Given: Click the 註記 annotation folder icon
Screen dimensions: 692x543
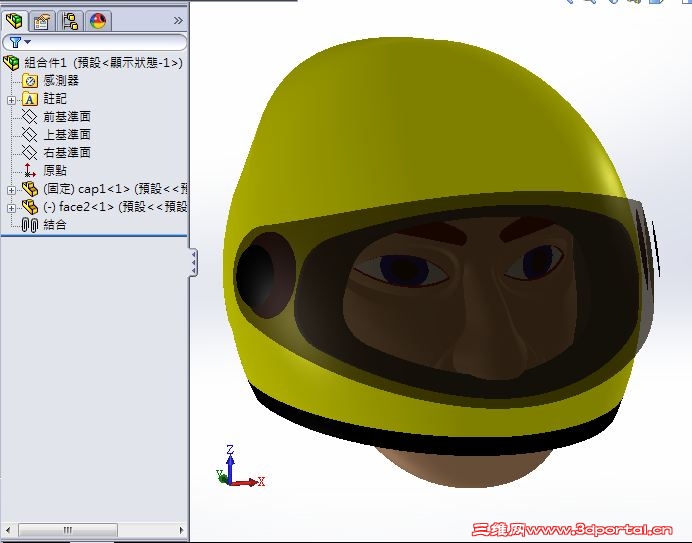Looking at the screenshot, I should click(30, 99).
